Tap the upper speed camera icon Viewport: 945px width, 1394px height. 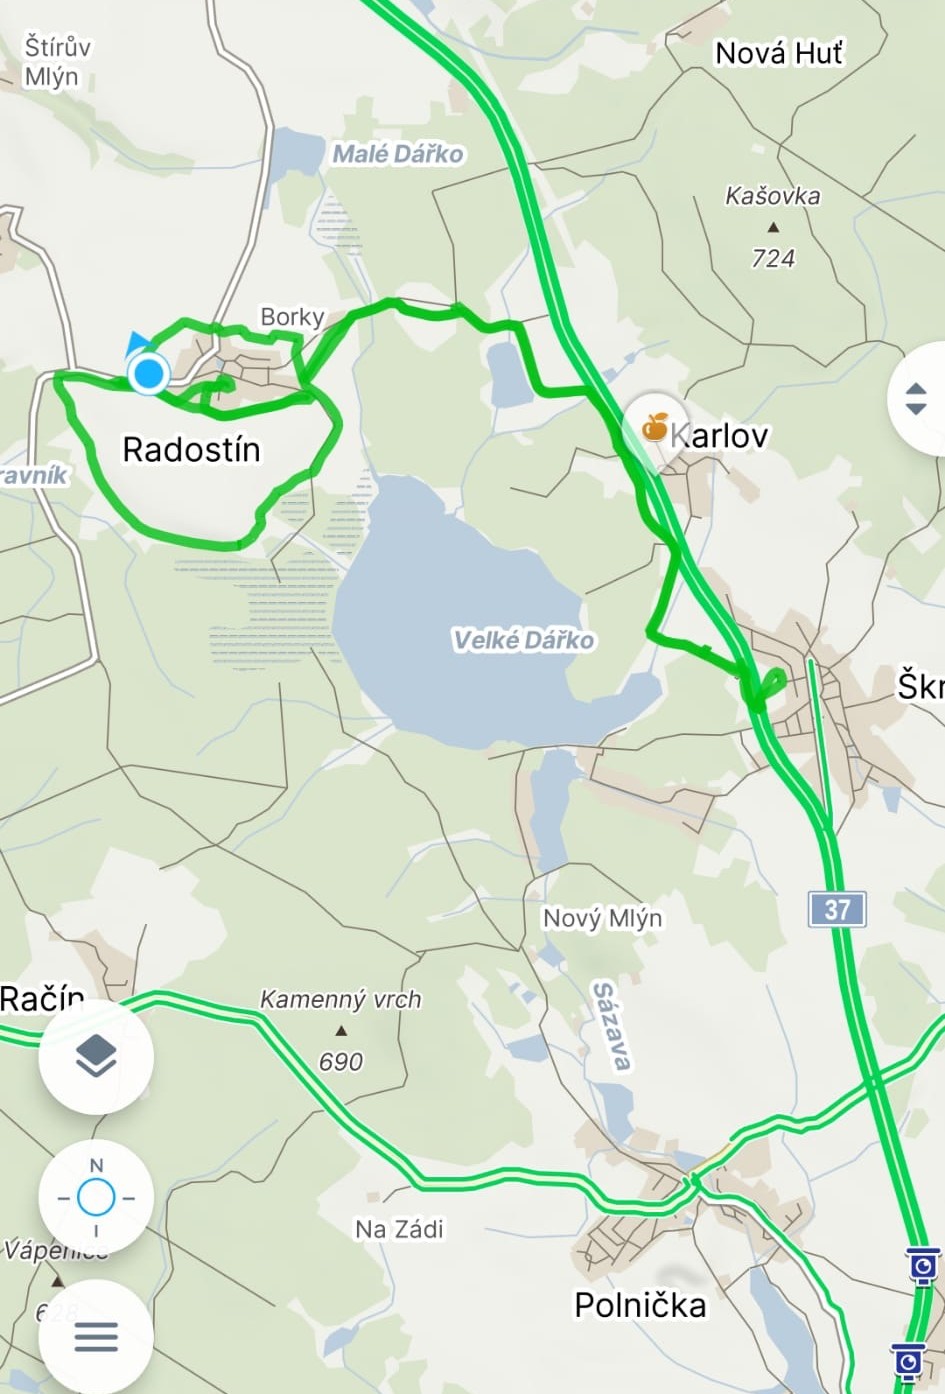point(923,1266)
